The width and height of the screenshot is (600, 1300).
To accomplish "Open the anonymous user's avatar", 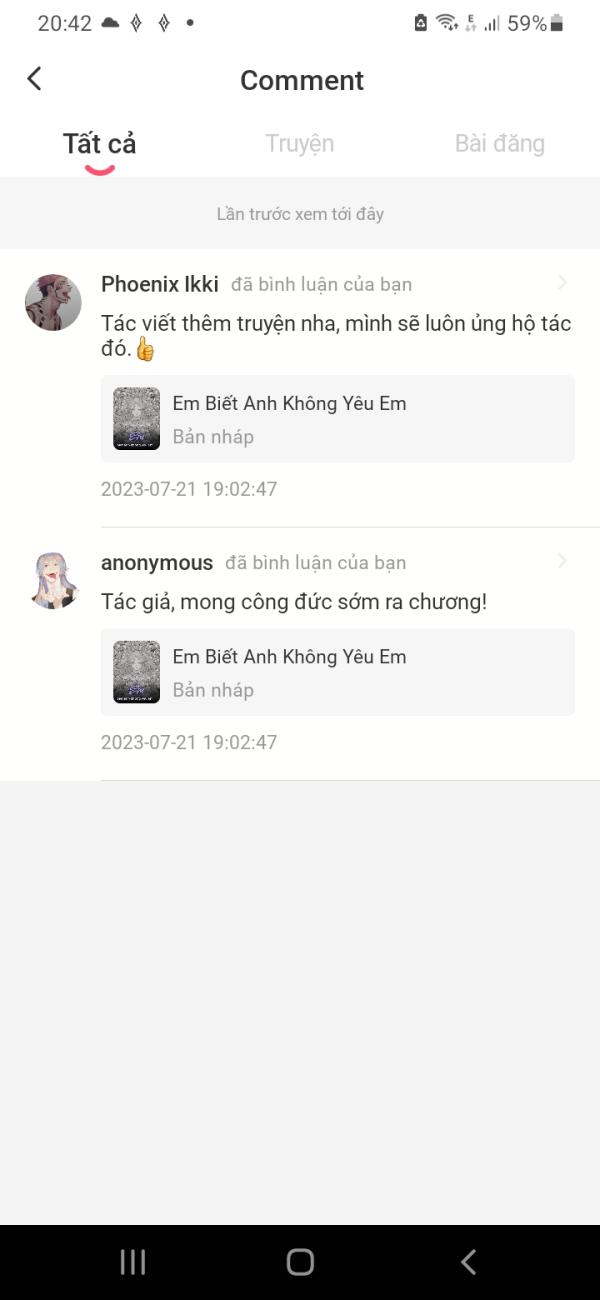I will coord(53,579).
